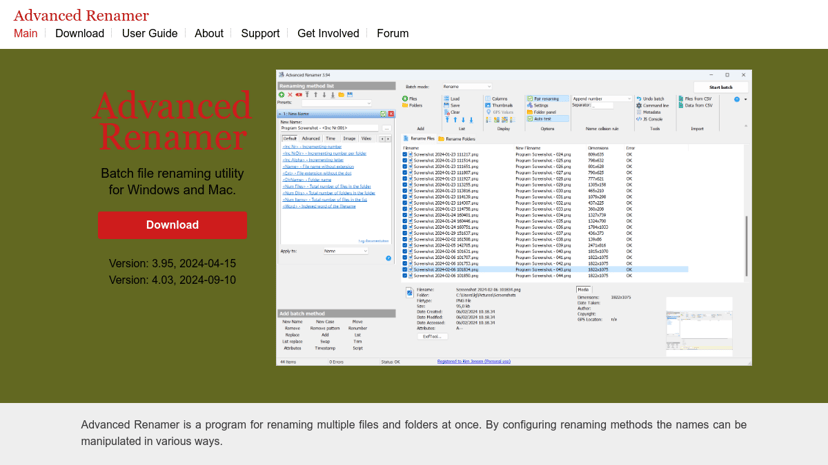
Task: Go to Forum in site navigation
Action: point(392,33)
